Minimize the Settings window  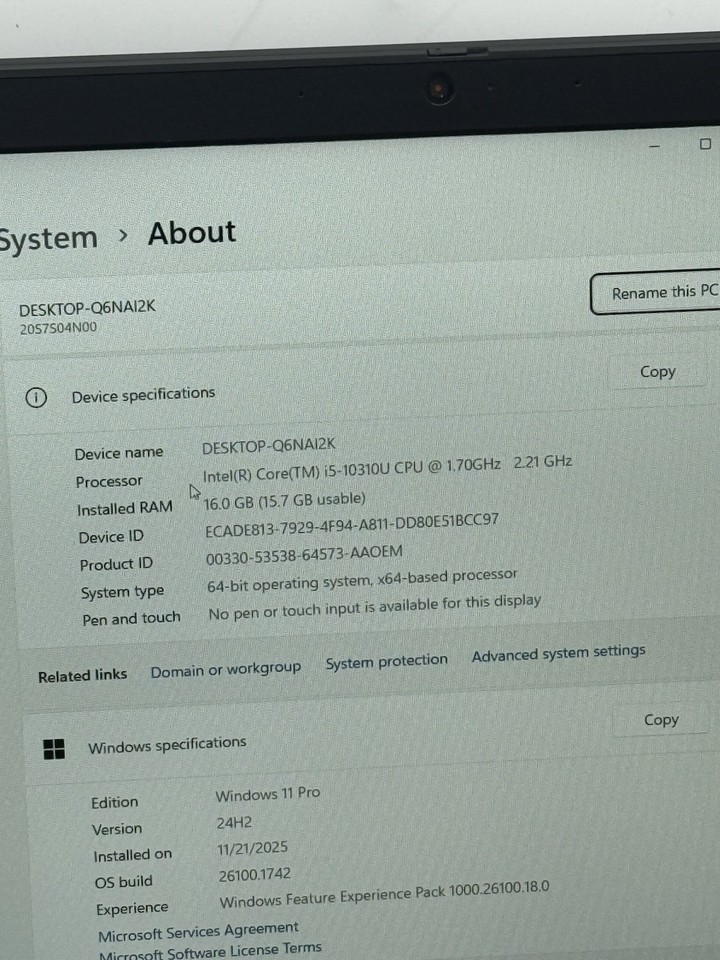click(654, 146)
